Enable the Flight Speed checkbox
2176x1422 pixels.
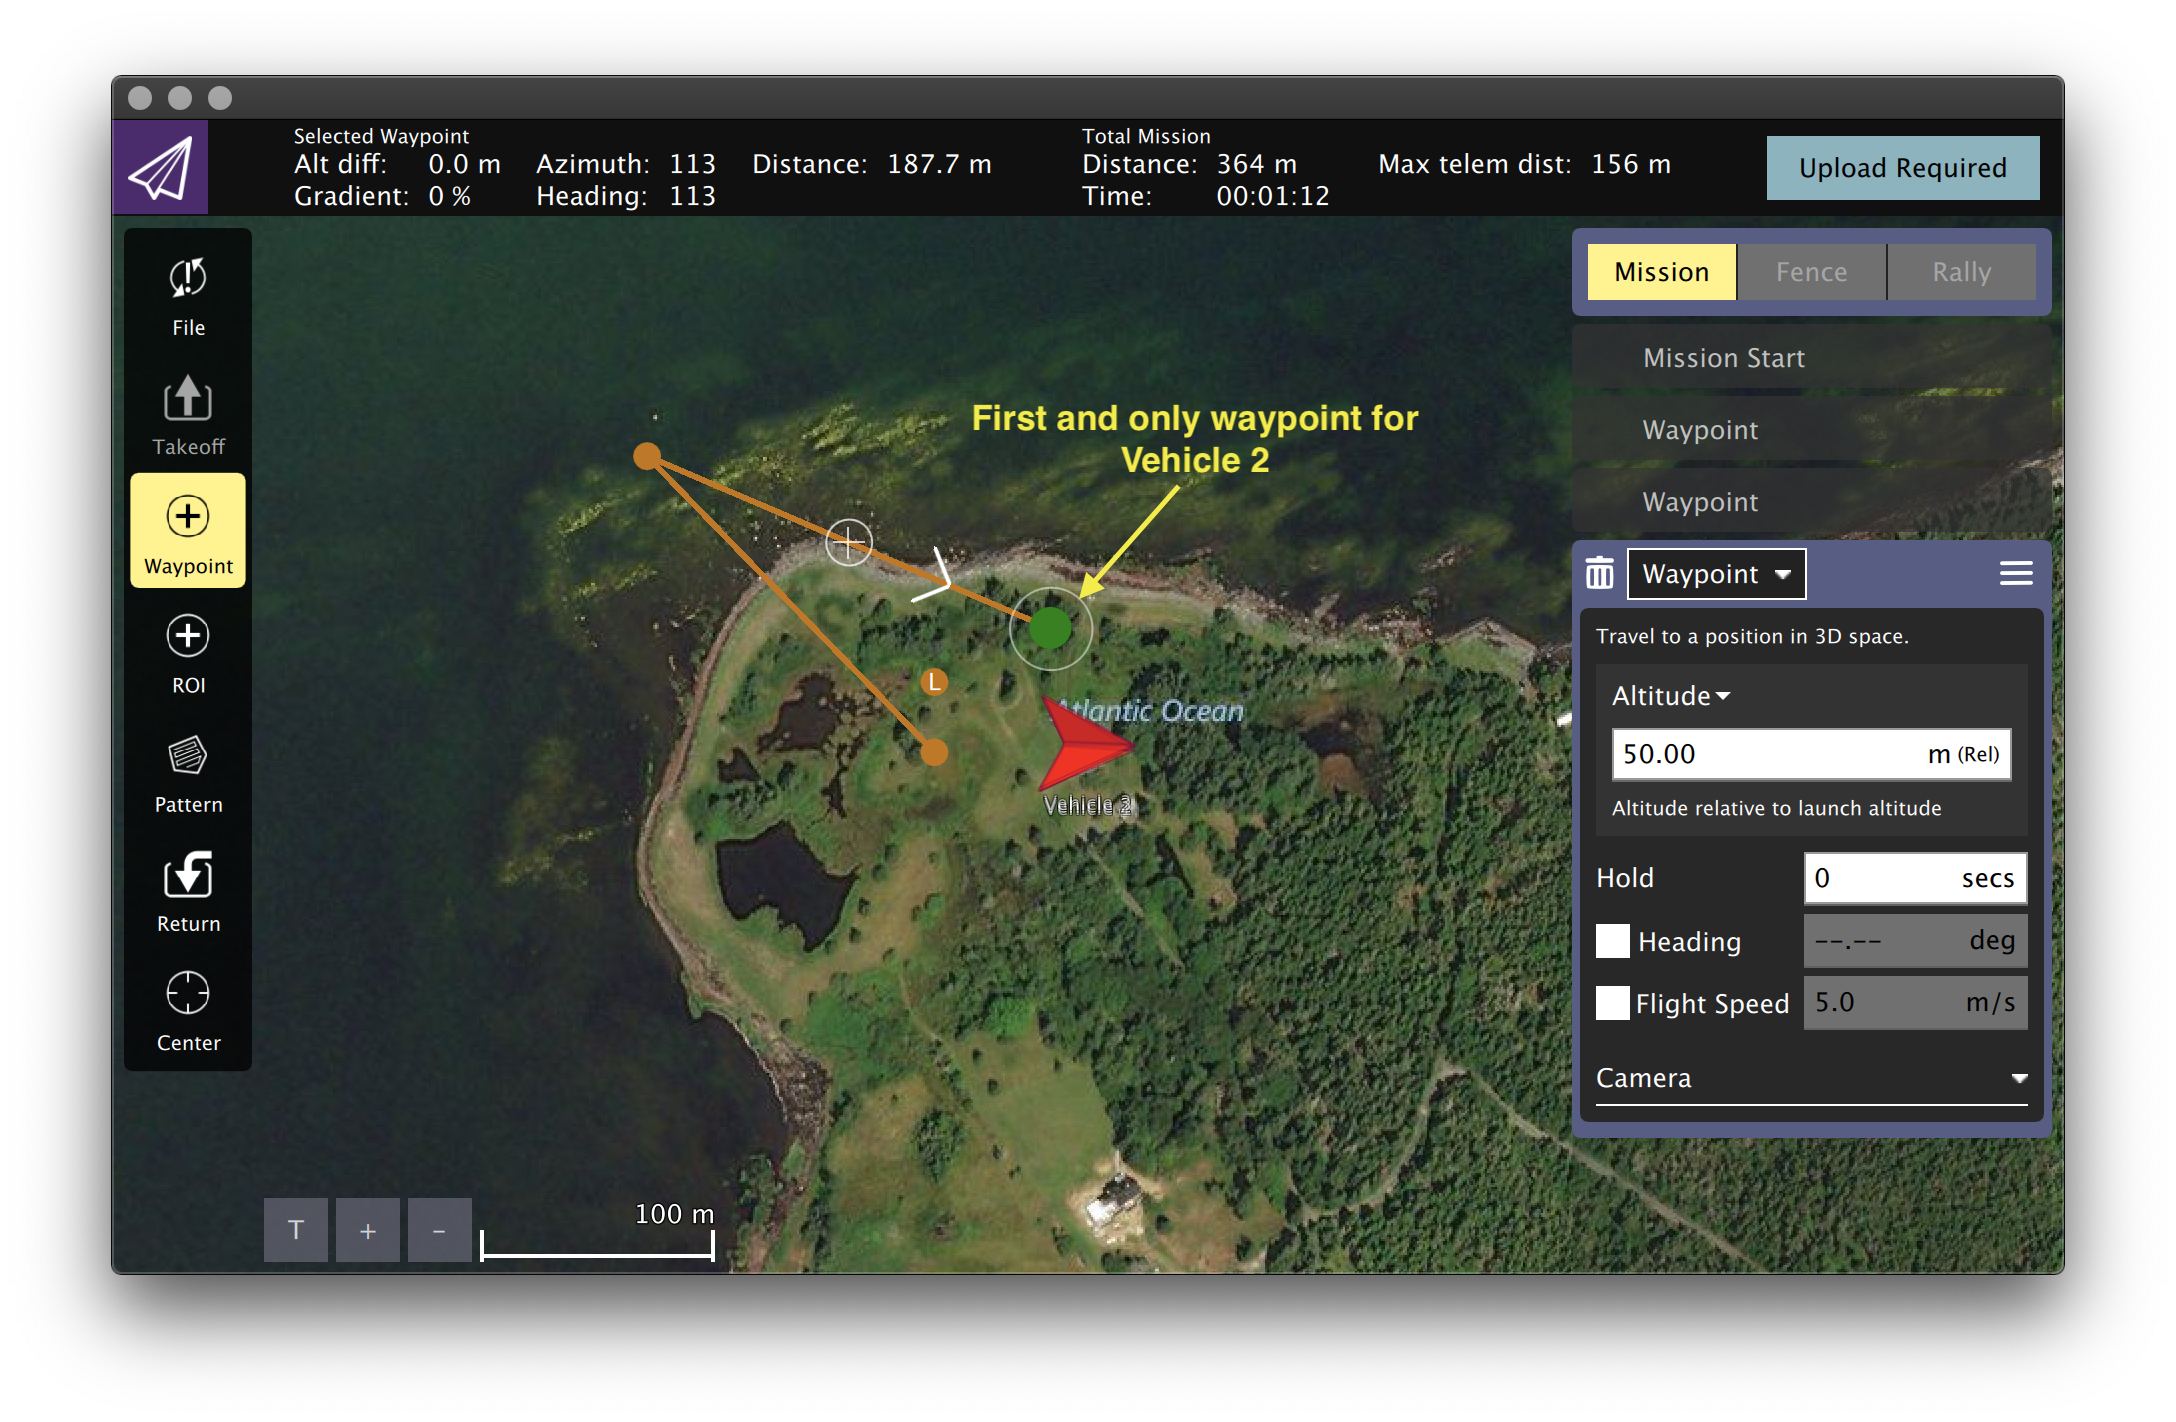point(1612,1003)
